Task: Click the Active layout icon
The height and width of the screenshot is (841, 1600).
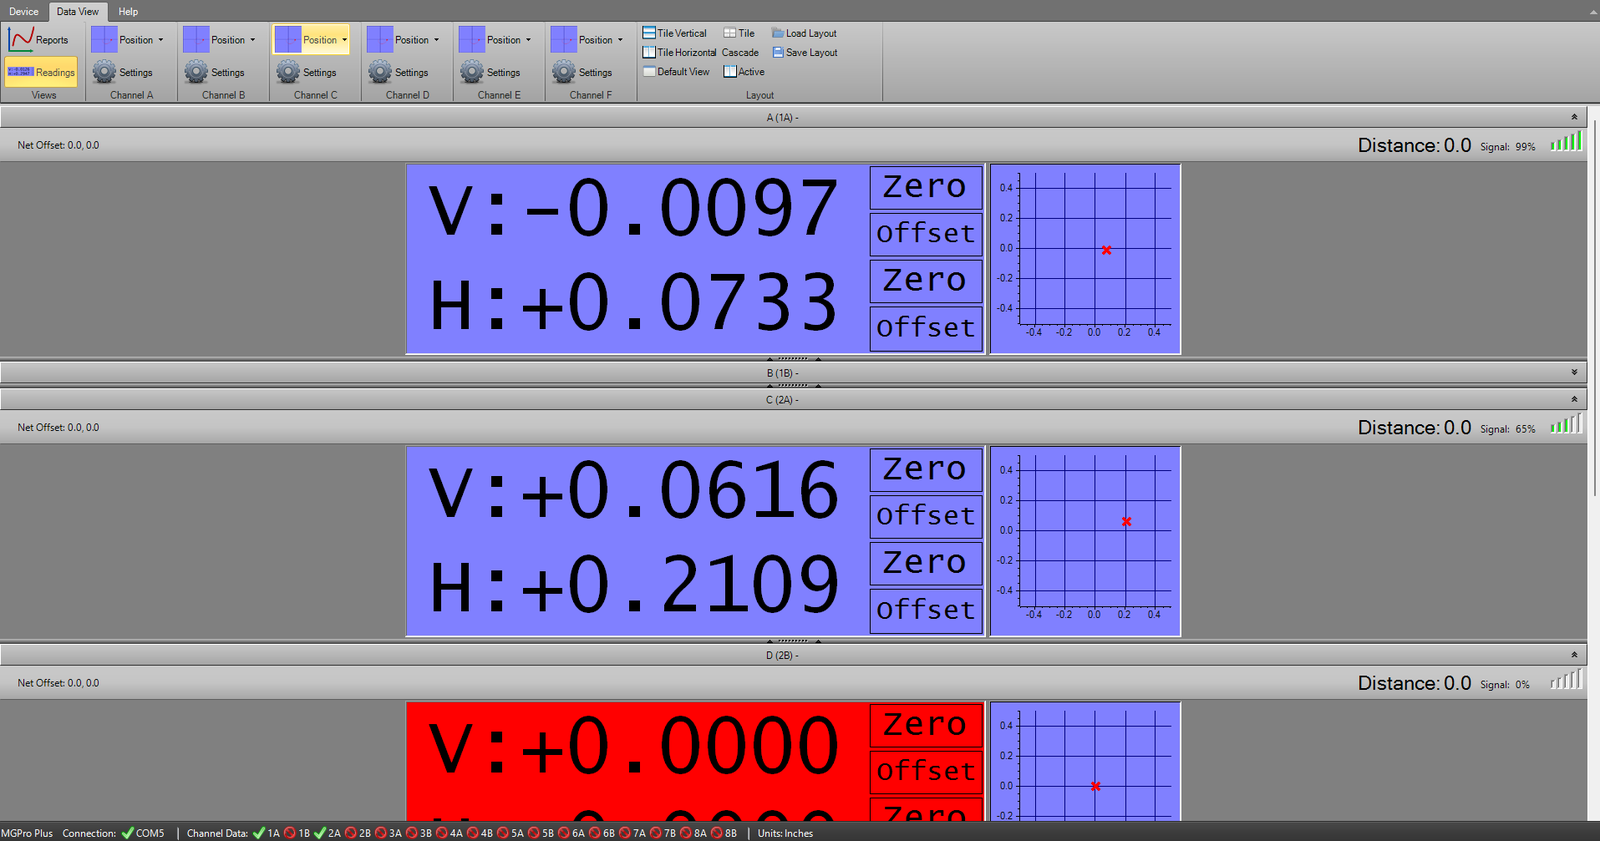Action: coord(730,72)
